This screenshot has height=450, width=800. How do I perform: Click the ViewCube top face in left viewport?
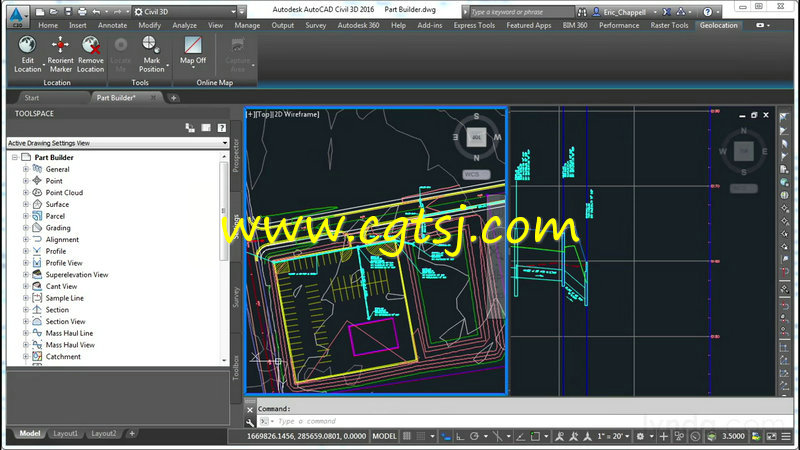click(476, 137)
